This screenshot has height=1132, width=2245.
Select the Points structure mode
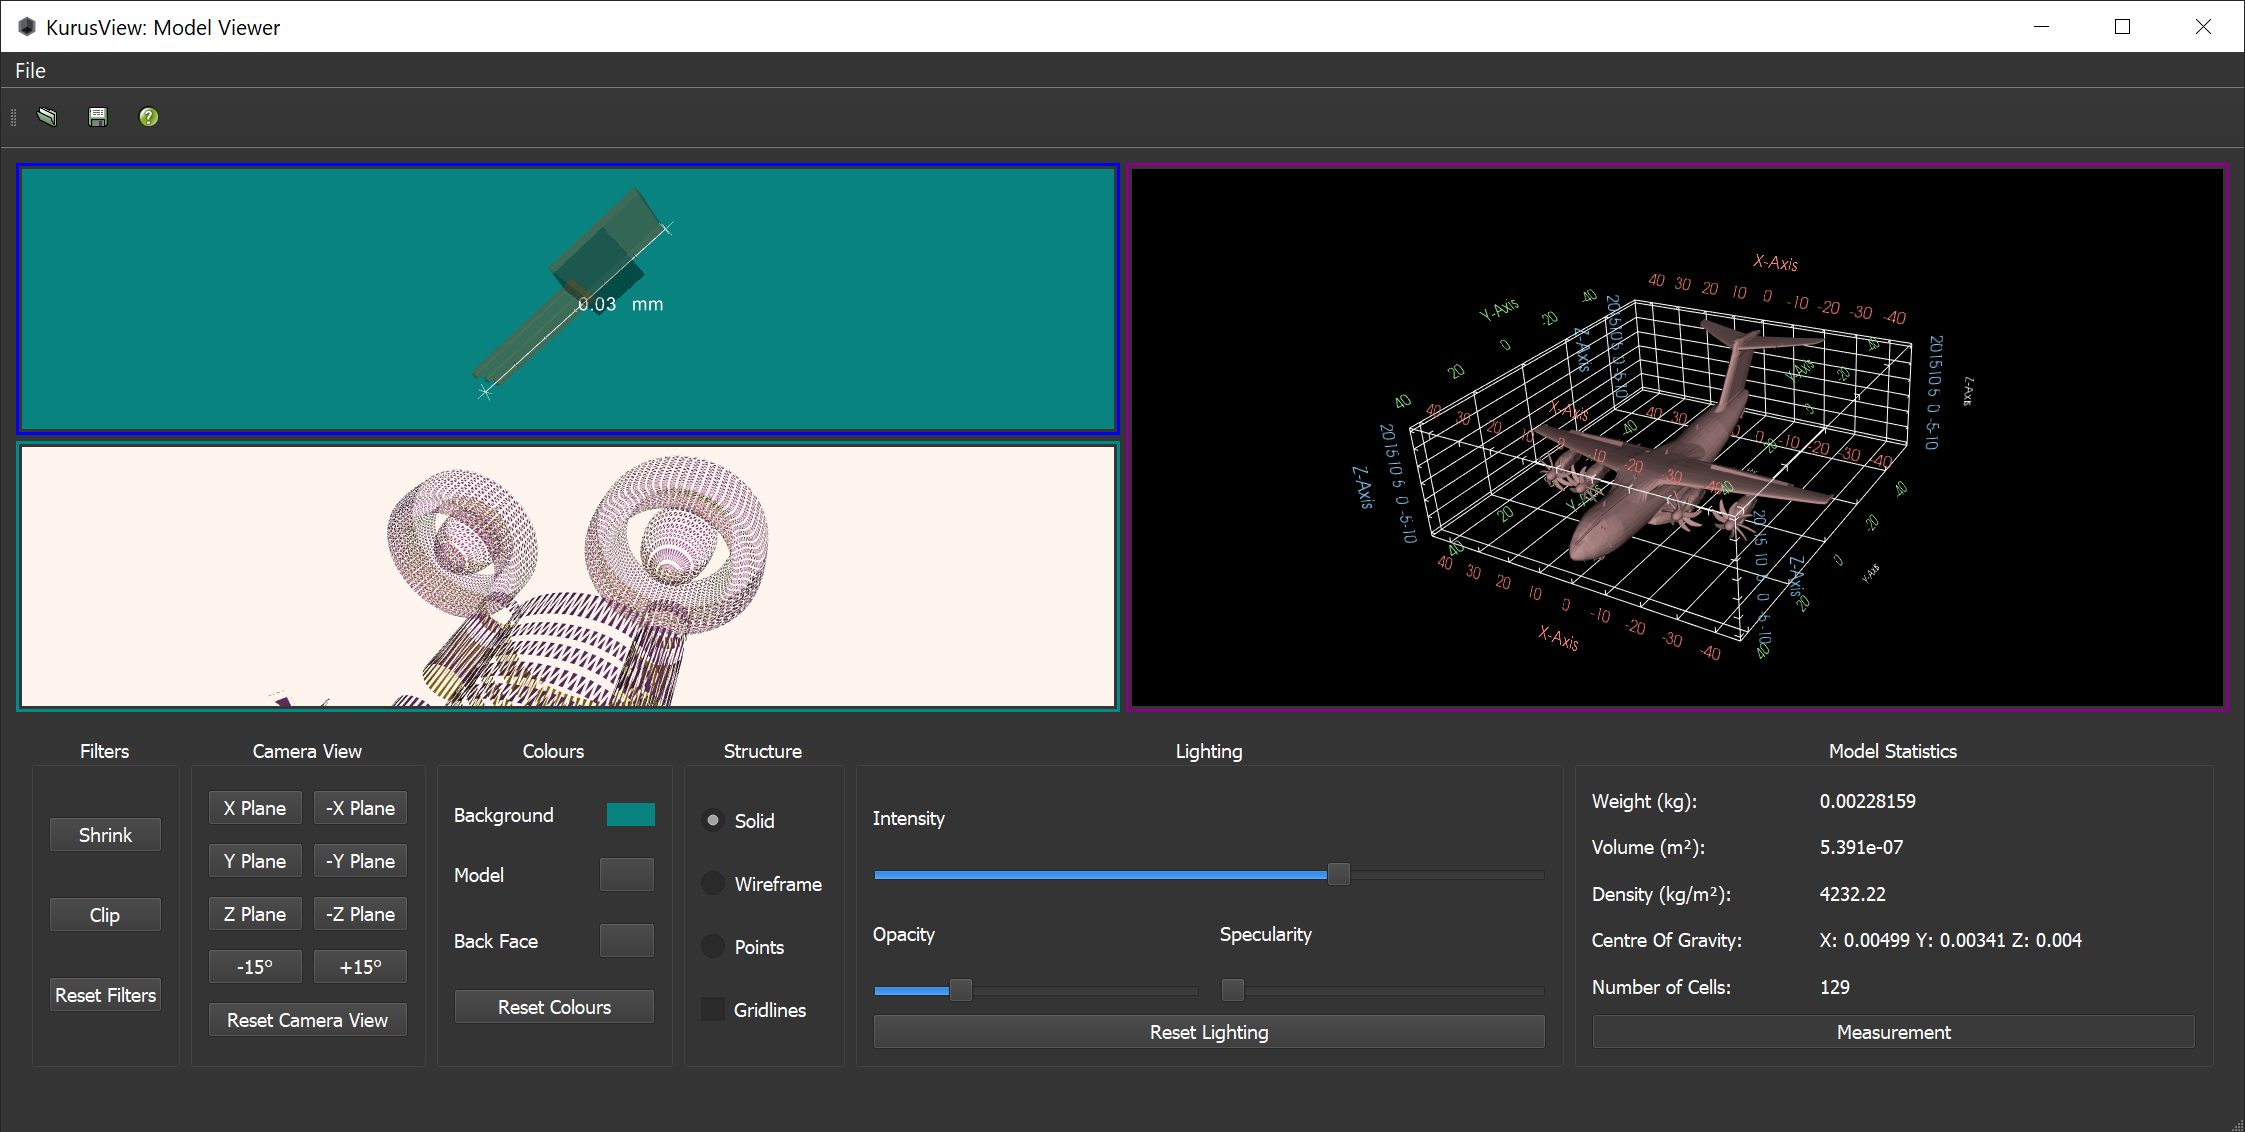click(x=712, y=946)
